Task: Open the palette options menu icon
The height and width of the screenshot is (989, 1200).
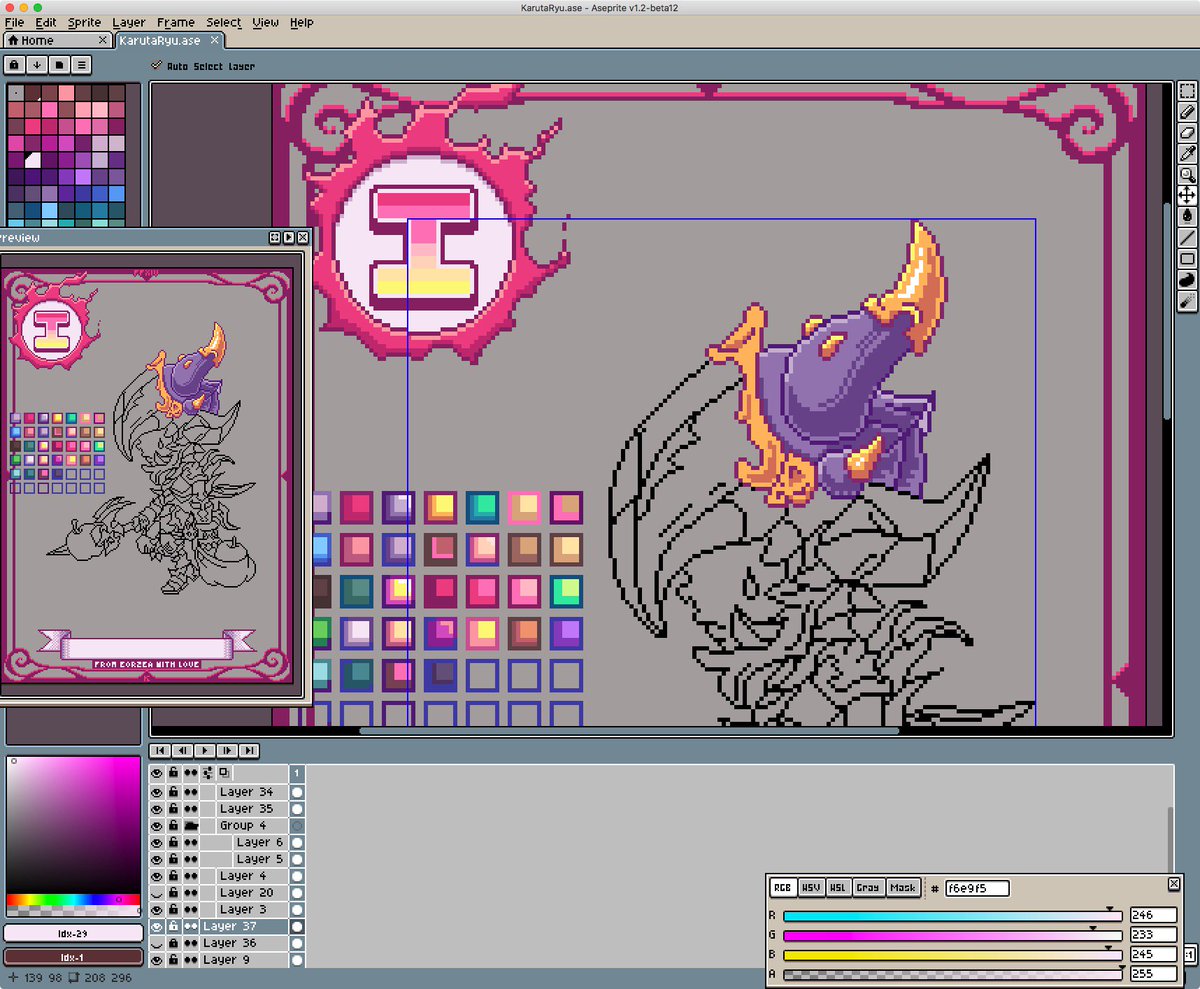Action: 81,65
